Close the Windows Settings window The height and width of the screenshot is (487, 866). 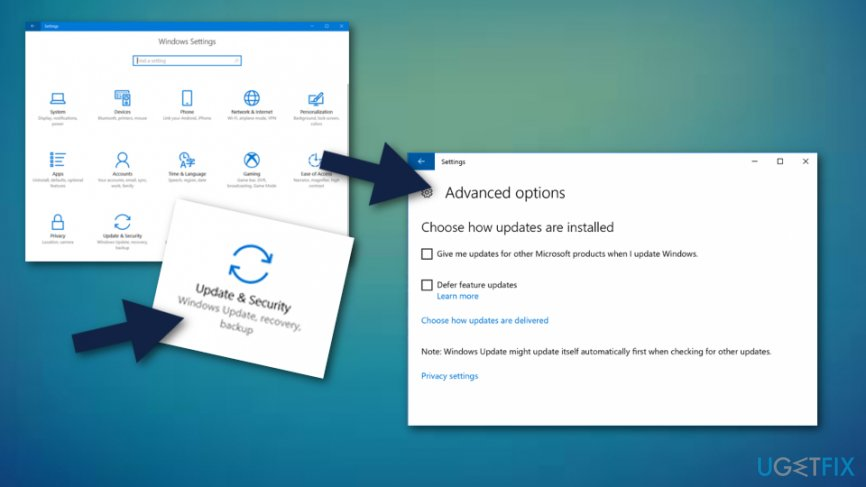[341, 26]
